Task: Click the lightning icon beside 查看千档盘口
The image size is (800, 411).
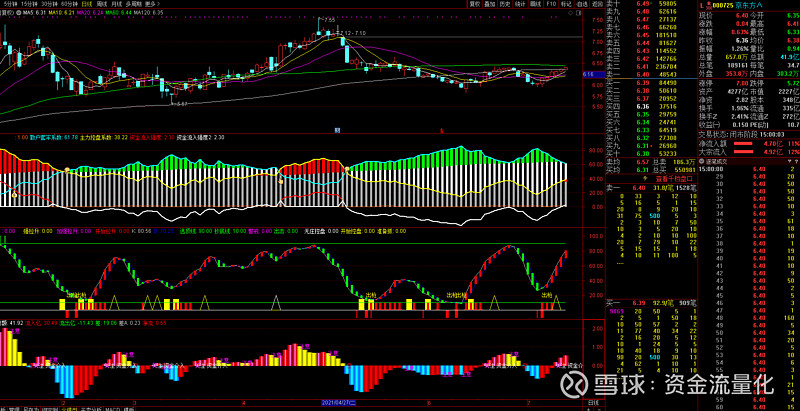Action: tap(644, 178)
